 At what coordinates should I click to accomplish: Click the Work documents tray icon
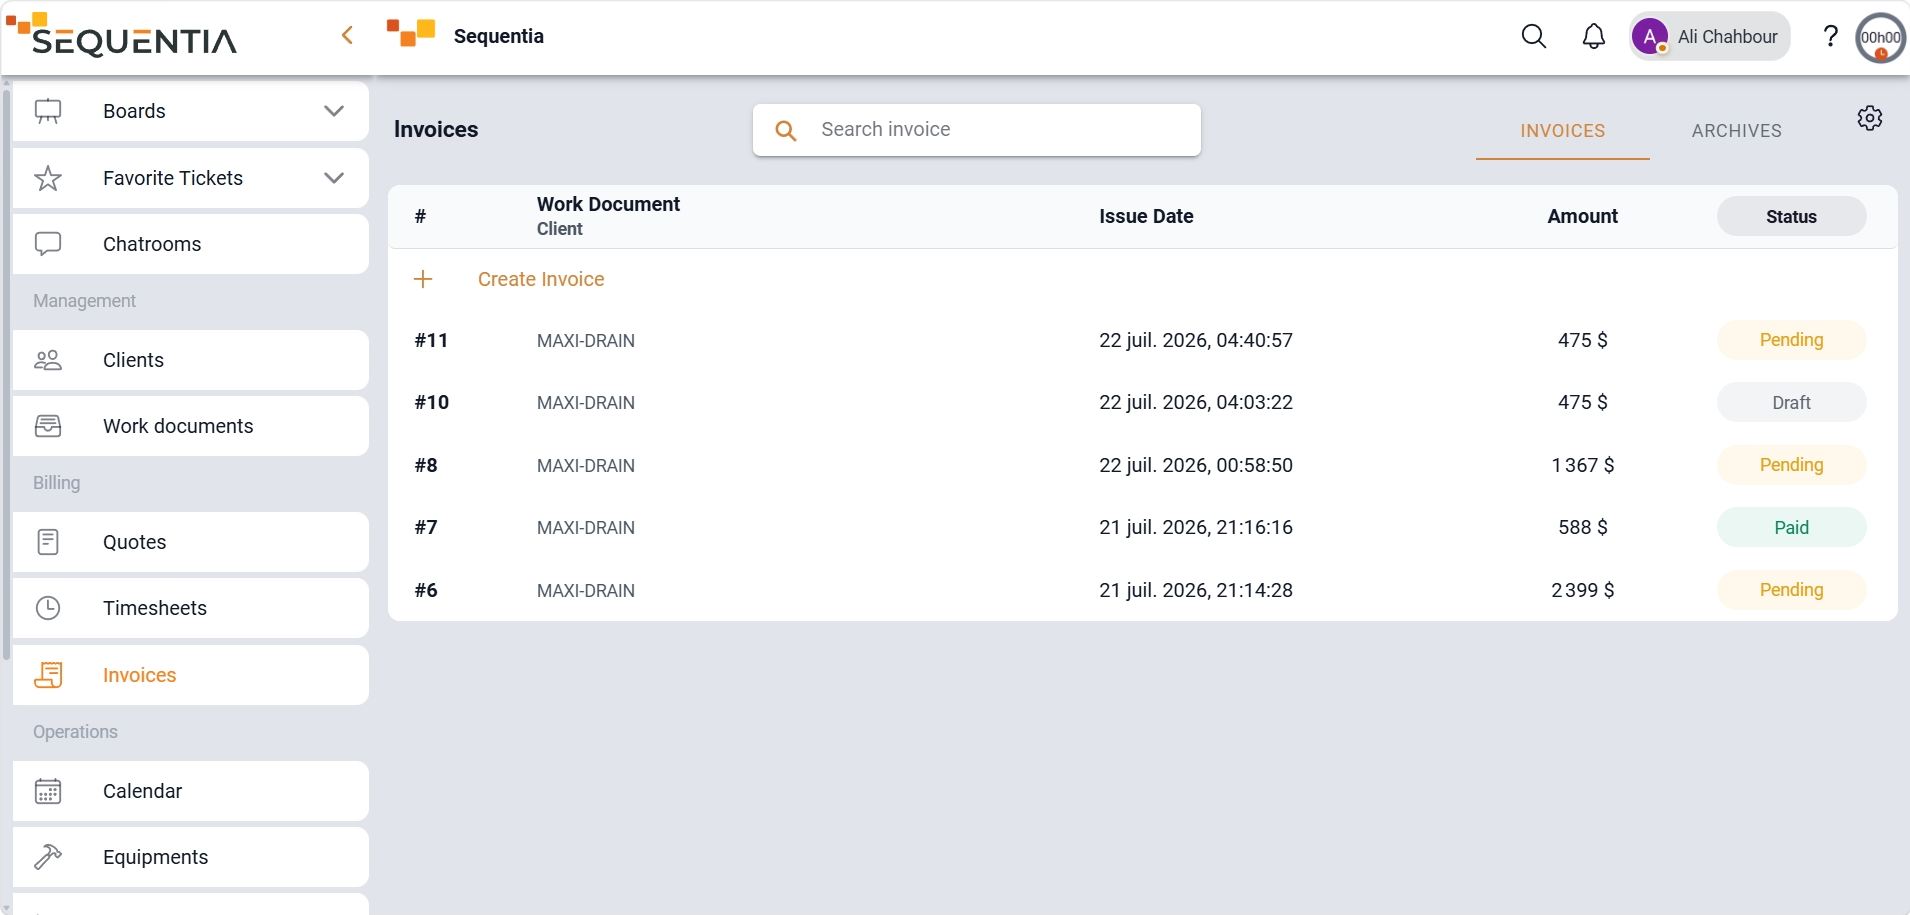[x=48, y=426]
